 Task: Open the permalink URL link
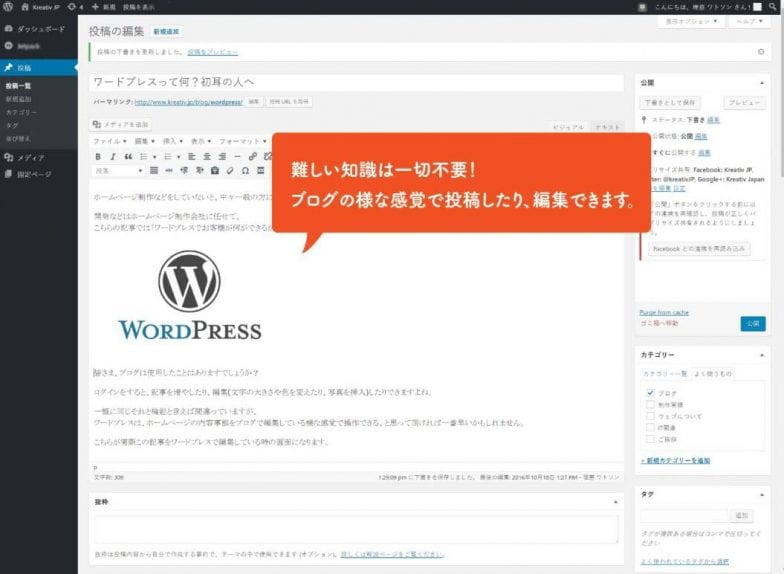(188, 102)
